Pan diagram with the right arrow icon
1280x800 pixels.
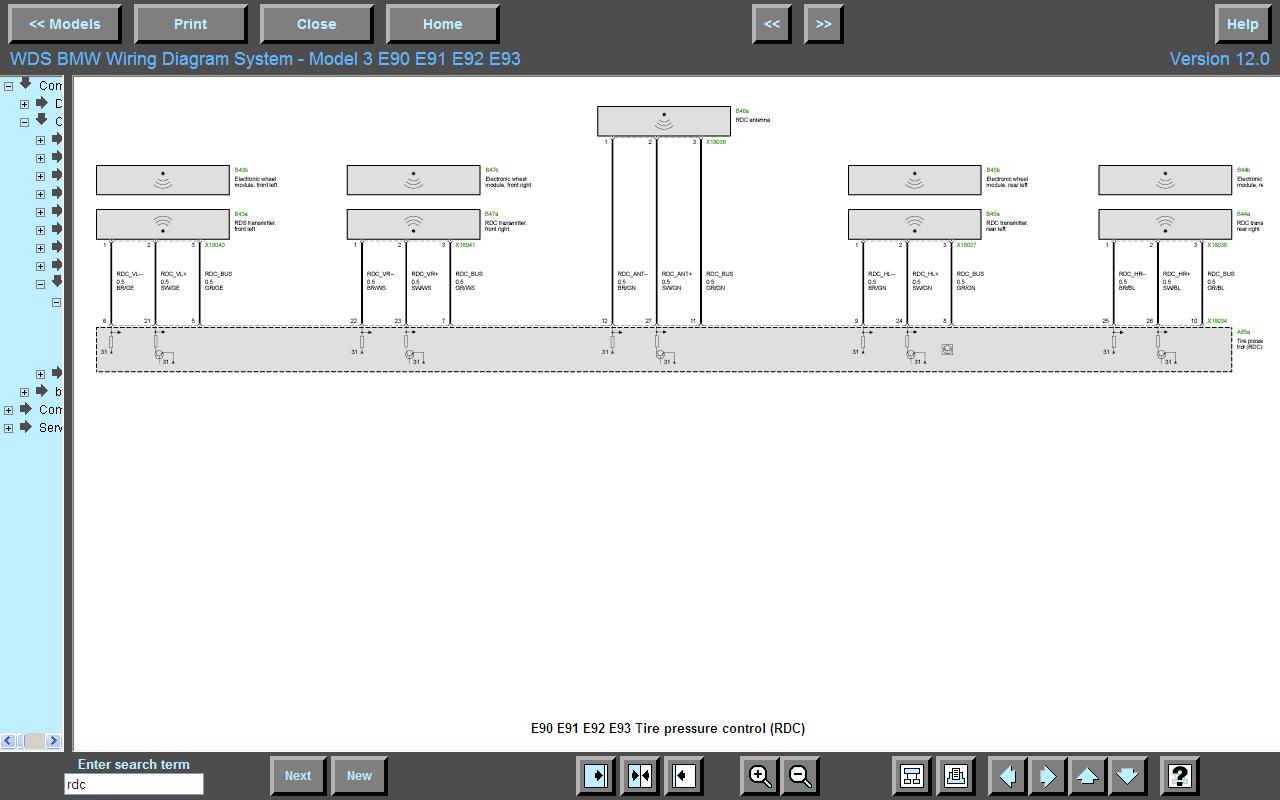1047,776
